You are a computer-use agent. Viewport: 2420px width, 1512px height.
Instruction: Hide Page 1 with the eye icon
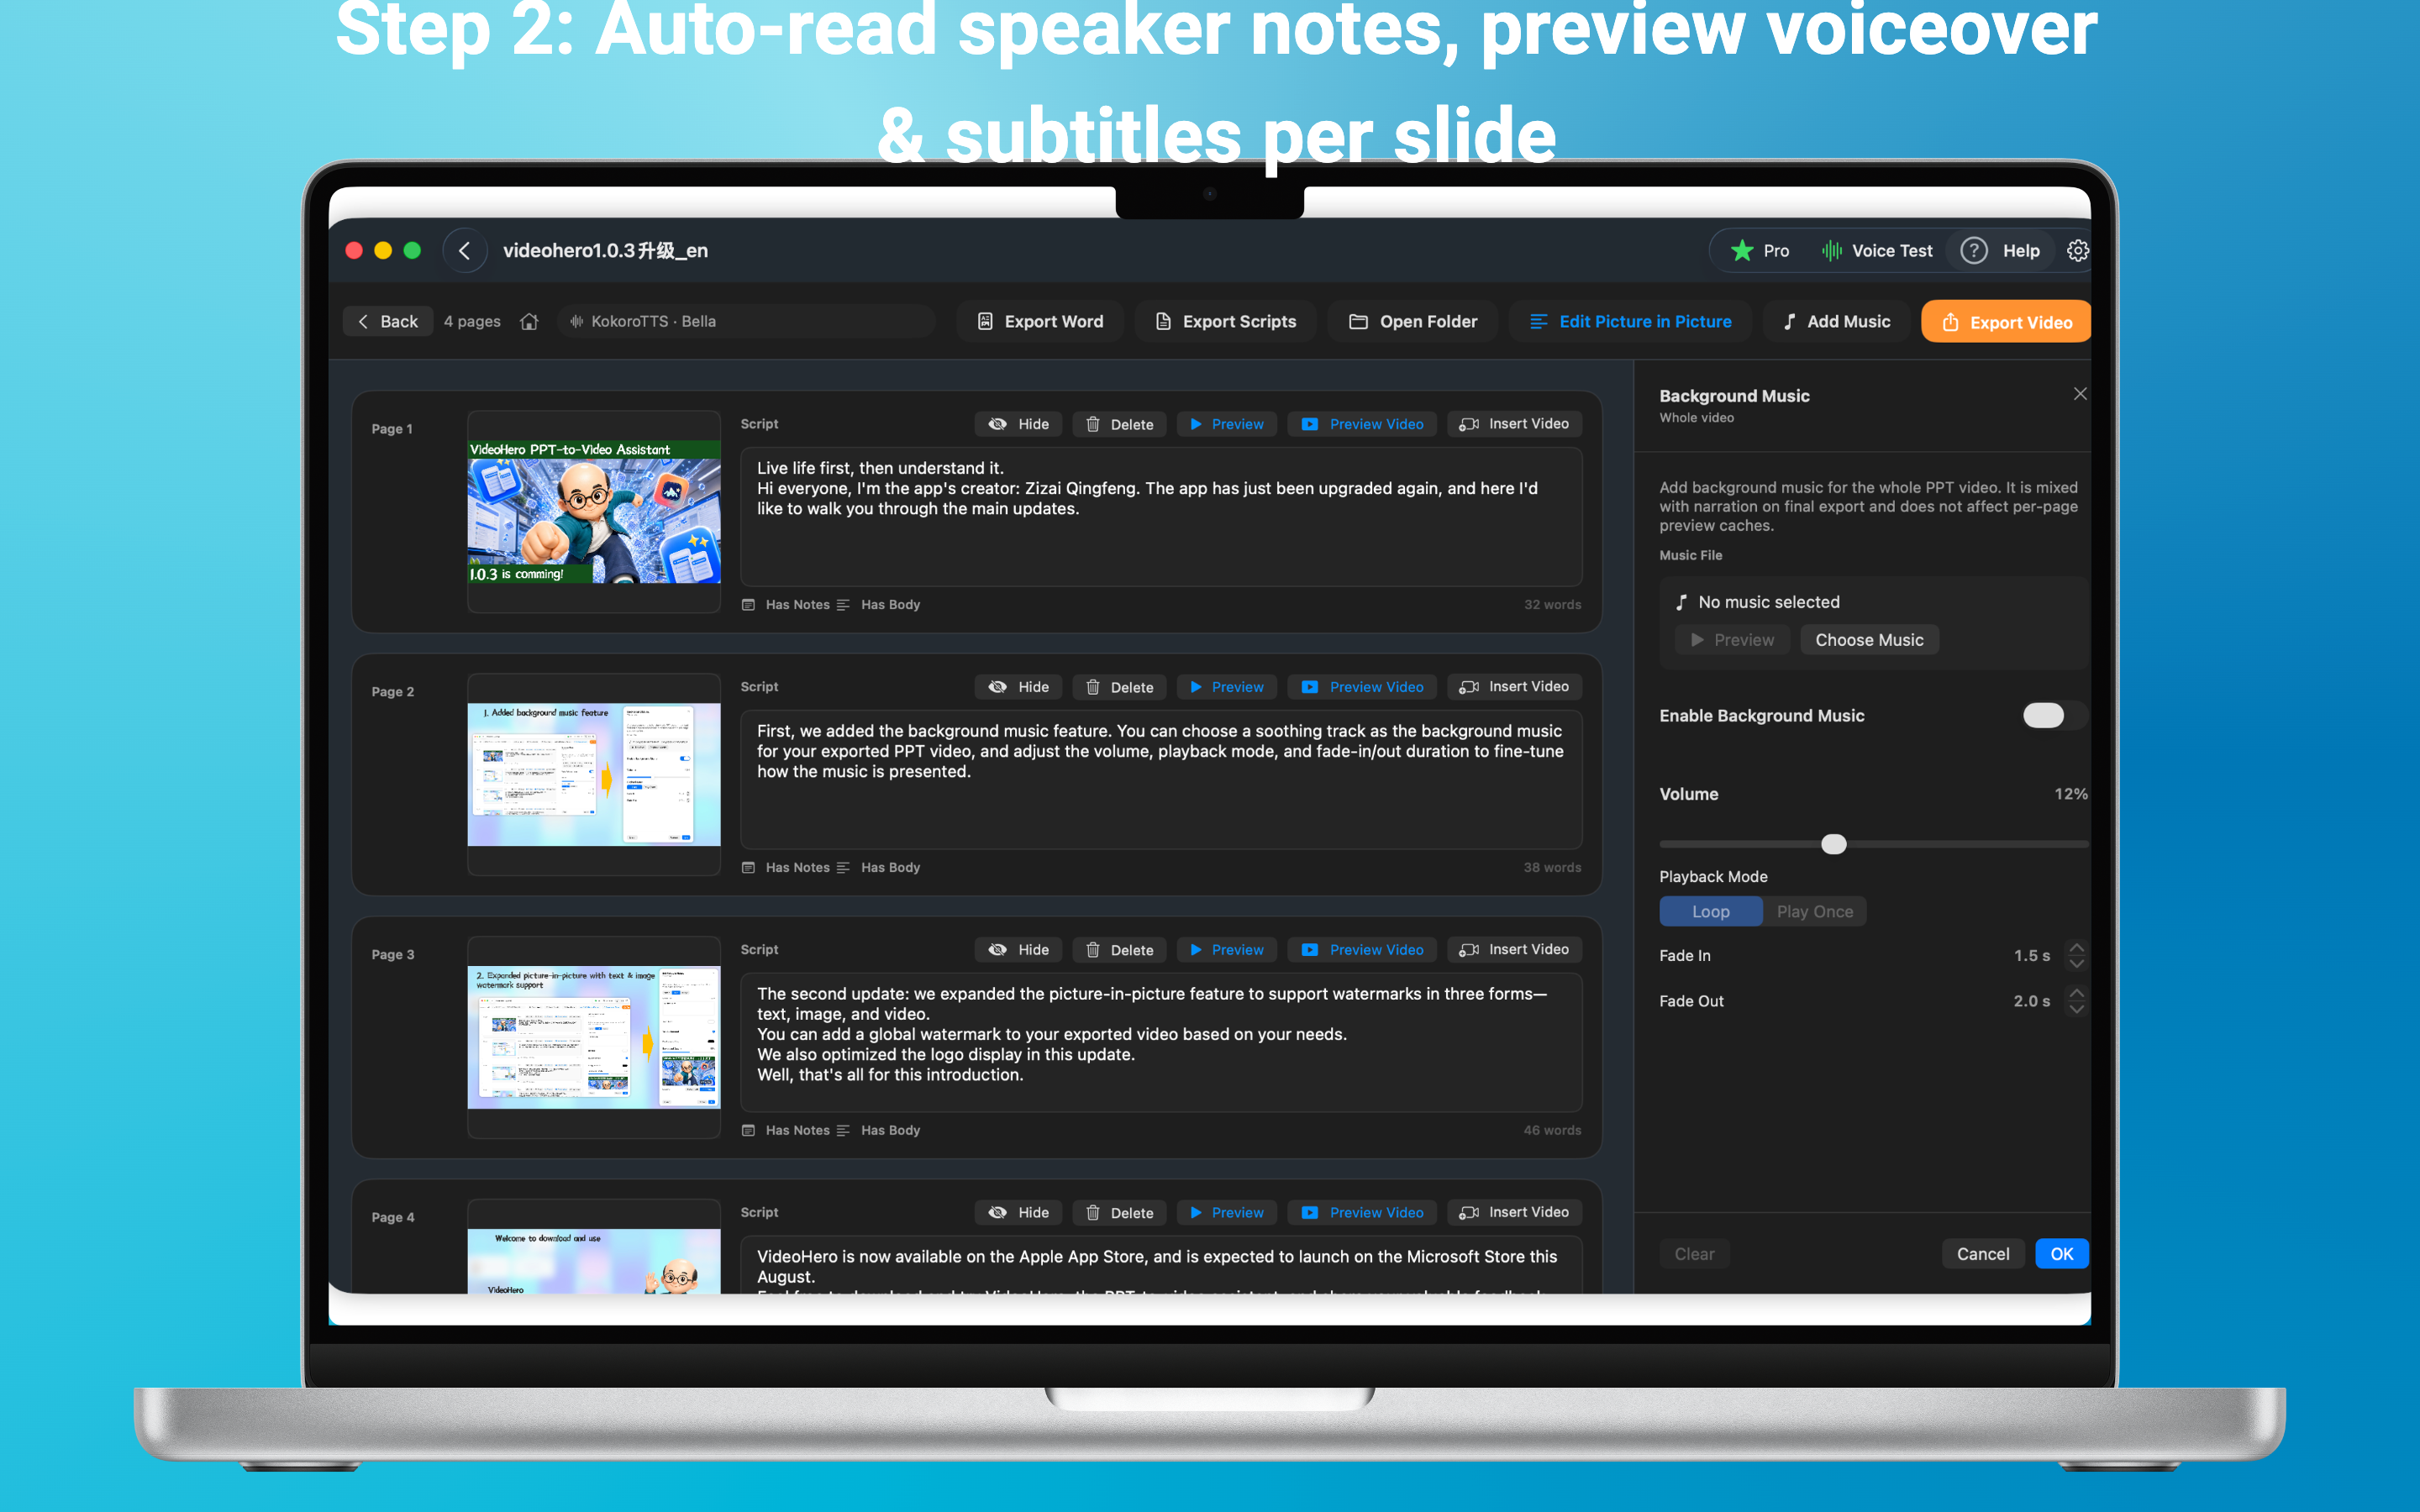click(997, 424)
